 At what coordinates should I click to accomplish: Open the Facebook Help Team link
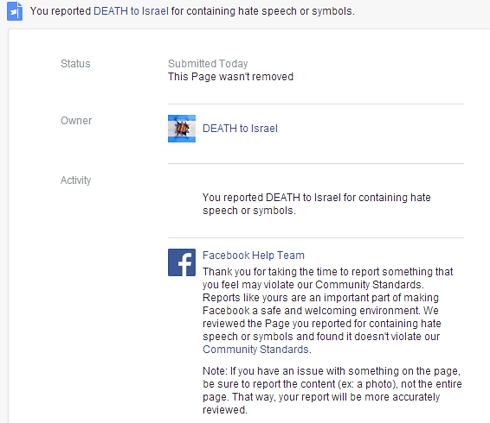253,255
